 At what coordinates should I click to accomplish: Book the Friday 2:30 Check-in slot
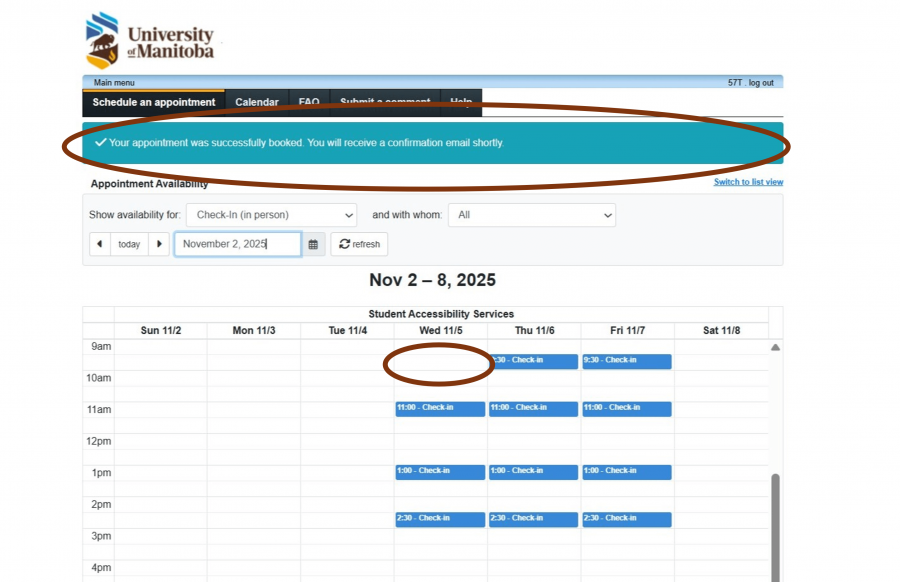[627, 519]
